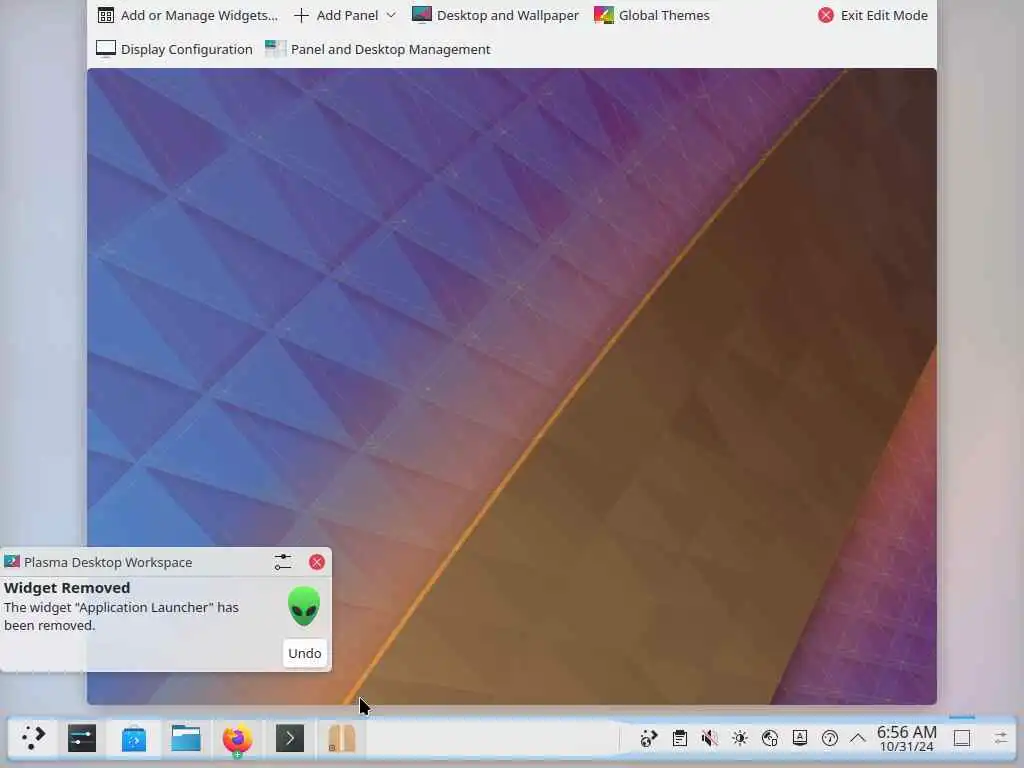Image resolution: width=1024 pixels, height=768 pixels.
Task: Open the digital clock showing 6:56 AM
Action: tap(906, 739)
